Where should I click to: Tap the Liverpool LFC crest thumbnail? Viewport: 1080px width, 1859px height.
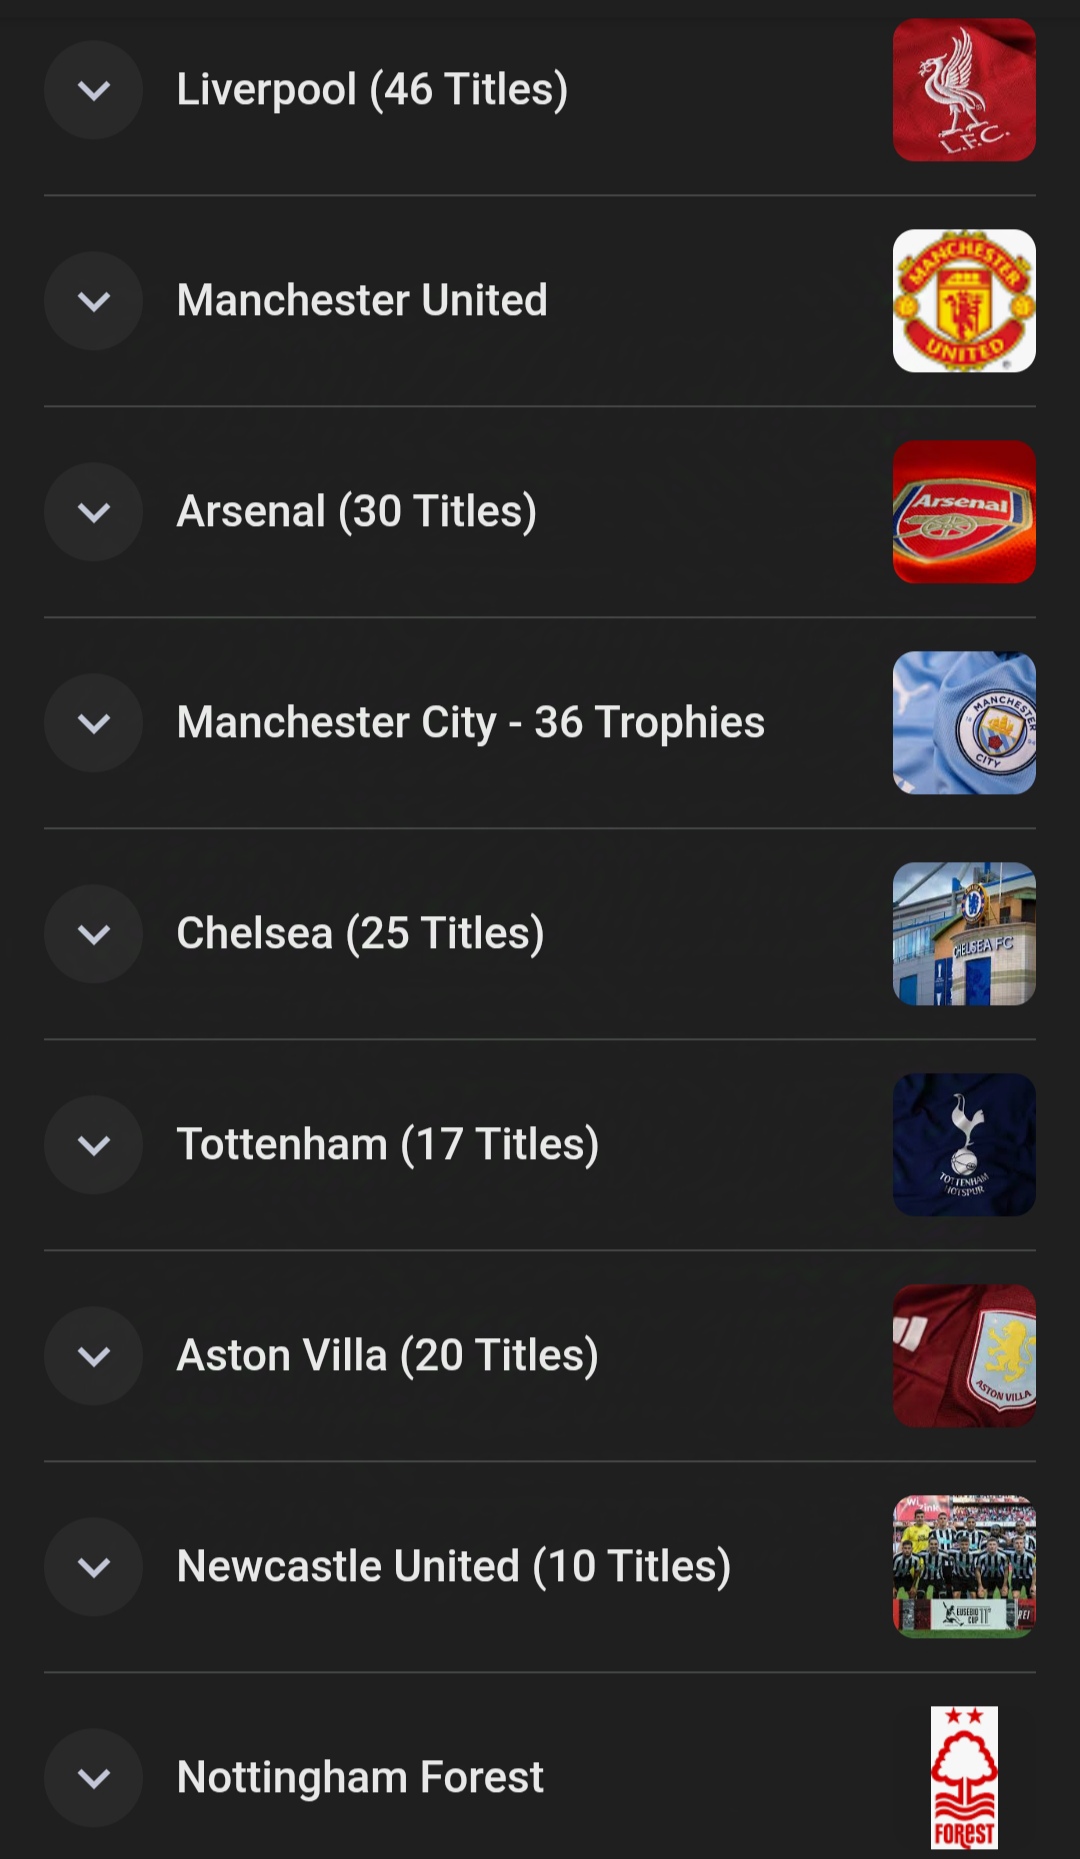click(964, 90)
